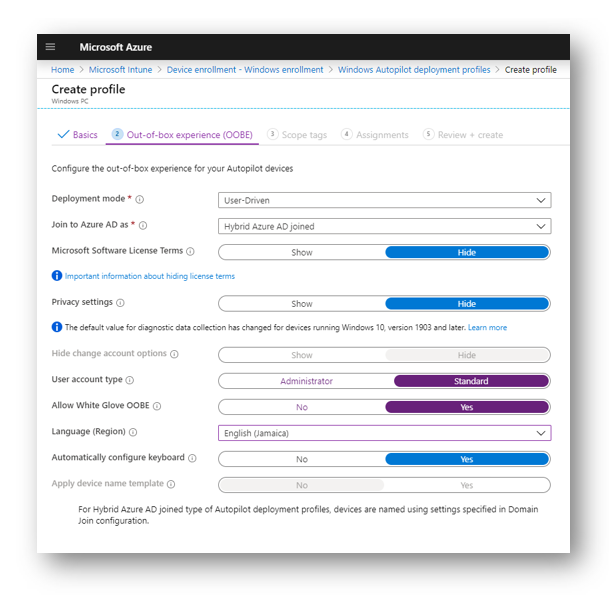The width and height of the screenshot is (609, 602).
Task: Set Allow White Glove OOBE to Yes
Action: pos(466,407)
